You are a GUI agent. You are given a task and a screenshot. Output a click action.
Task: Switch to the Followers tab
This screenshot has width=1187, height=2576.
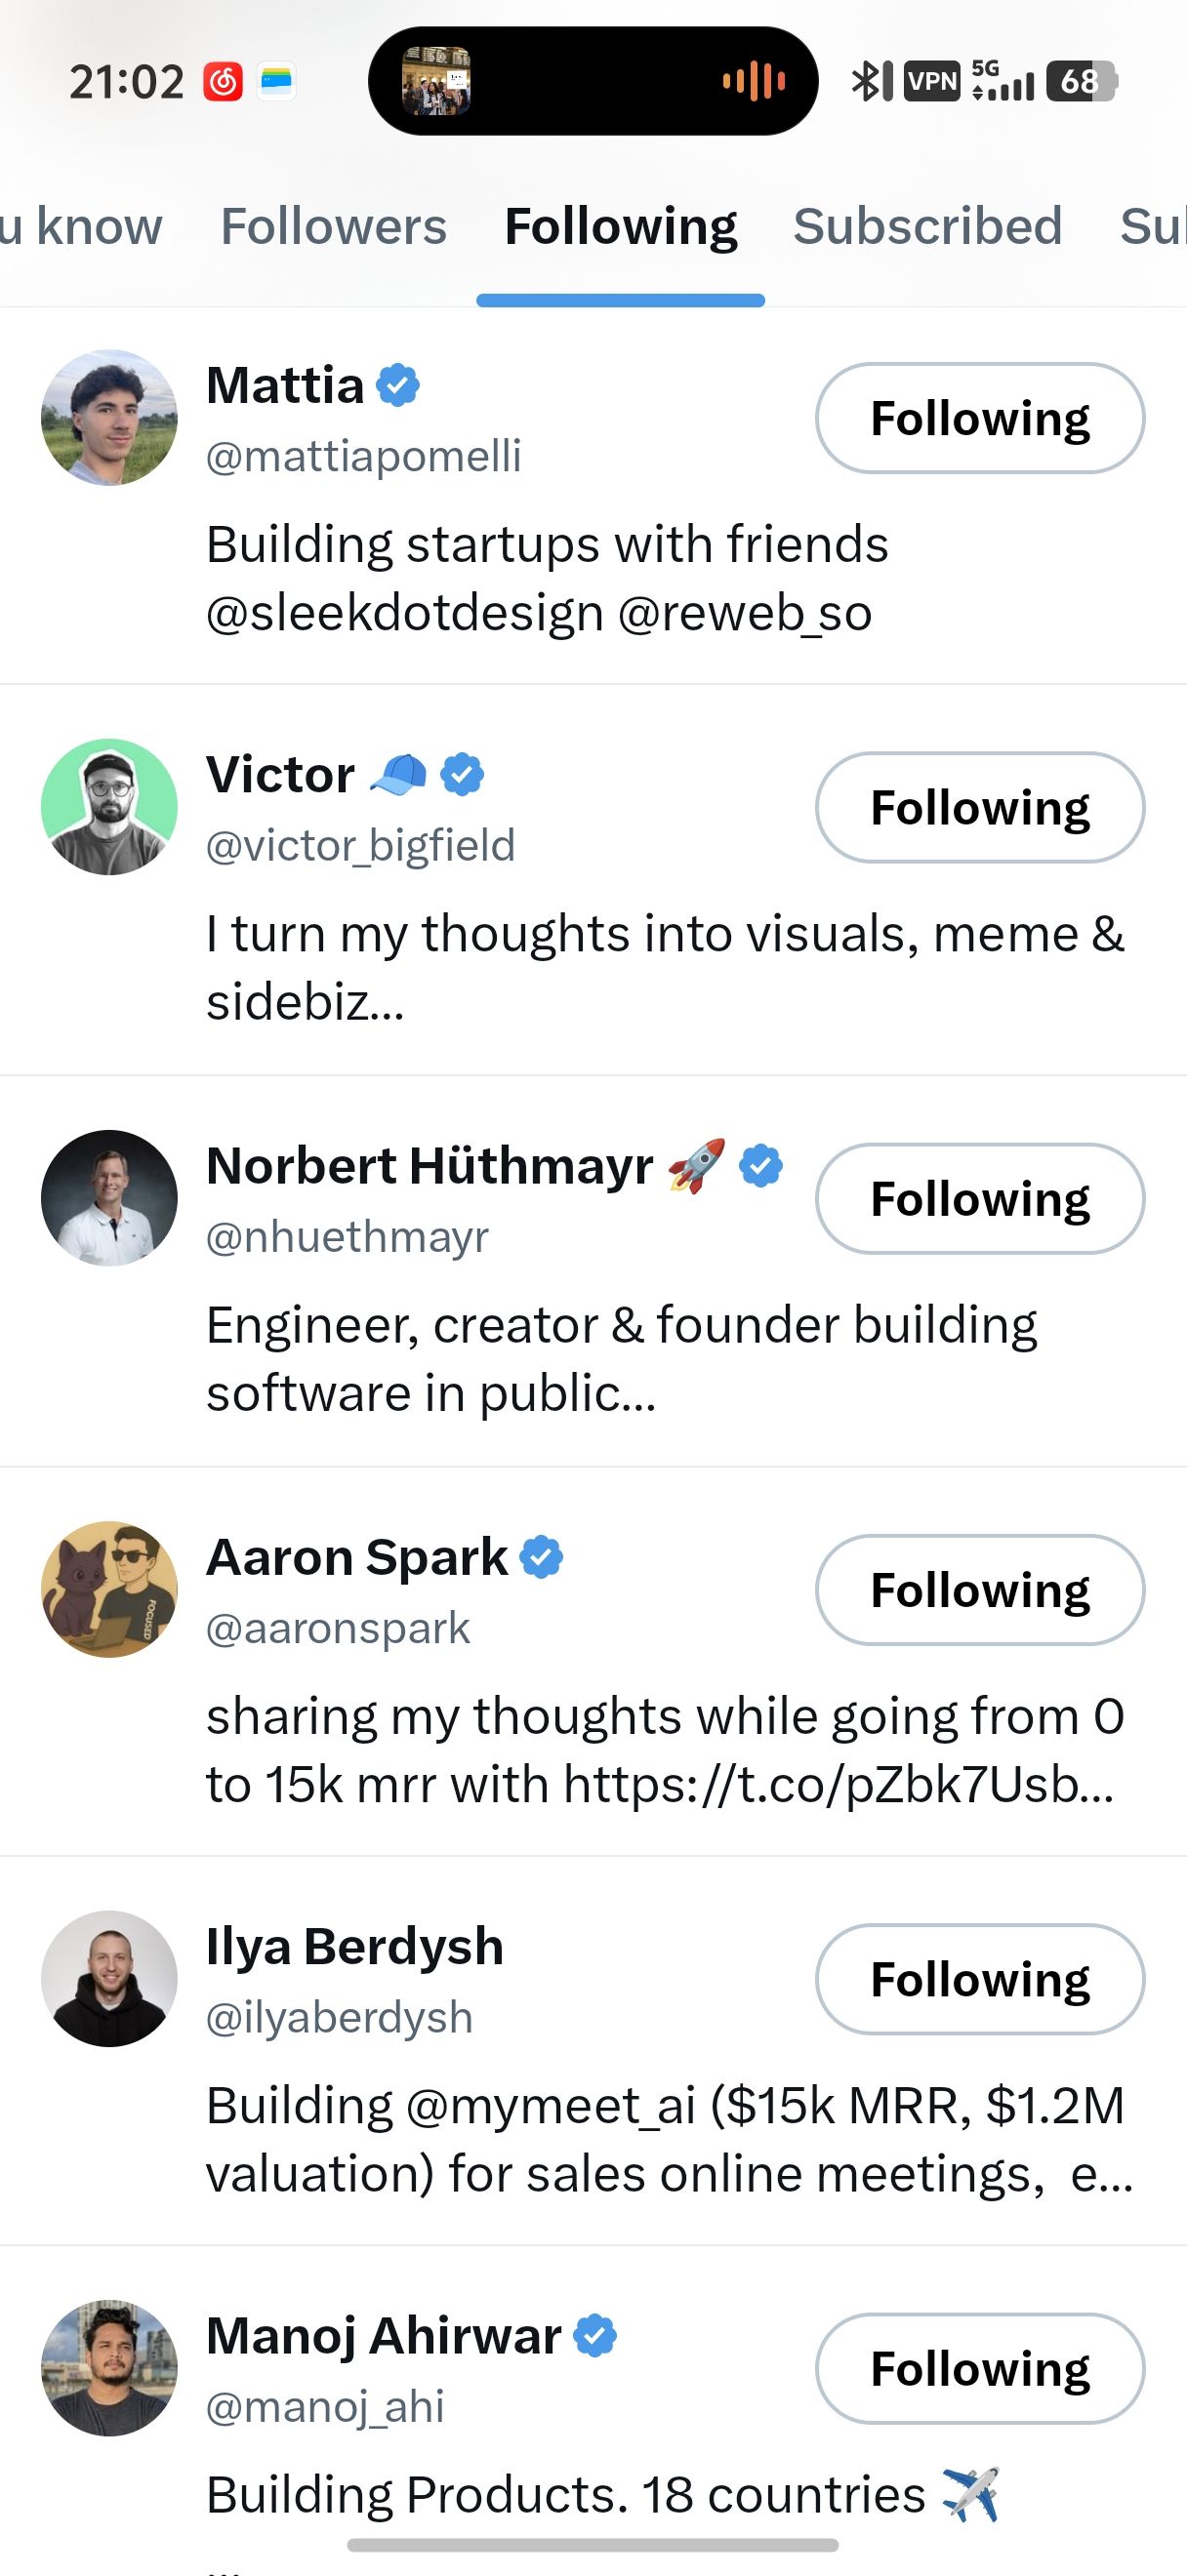coord(333,226)
